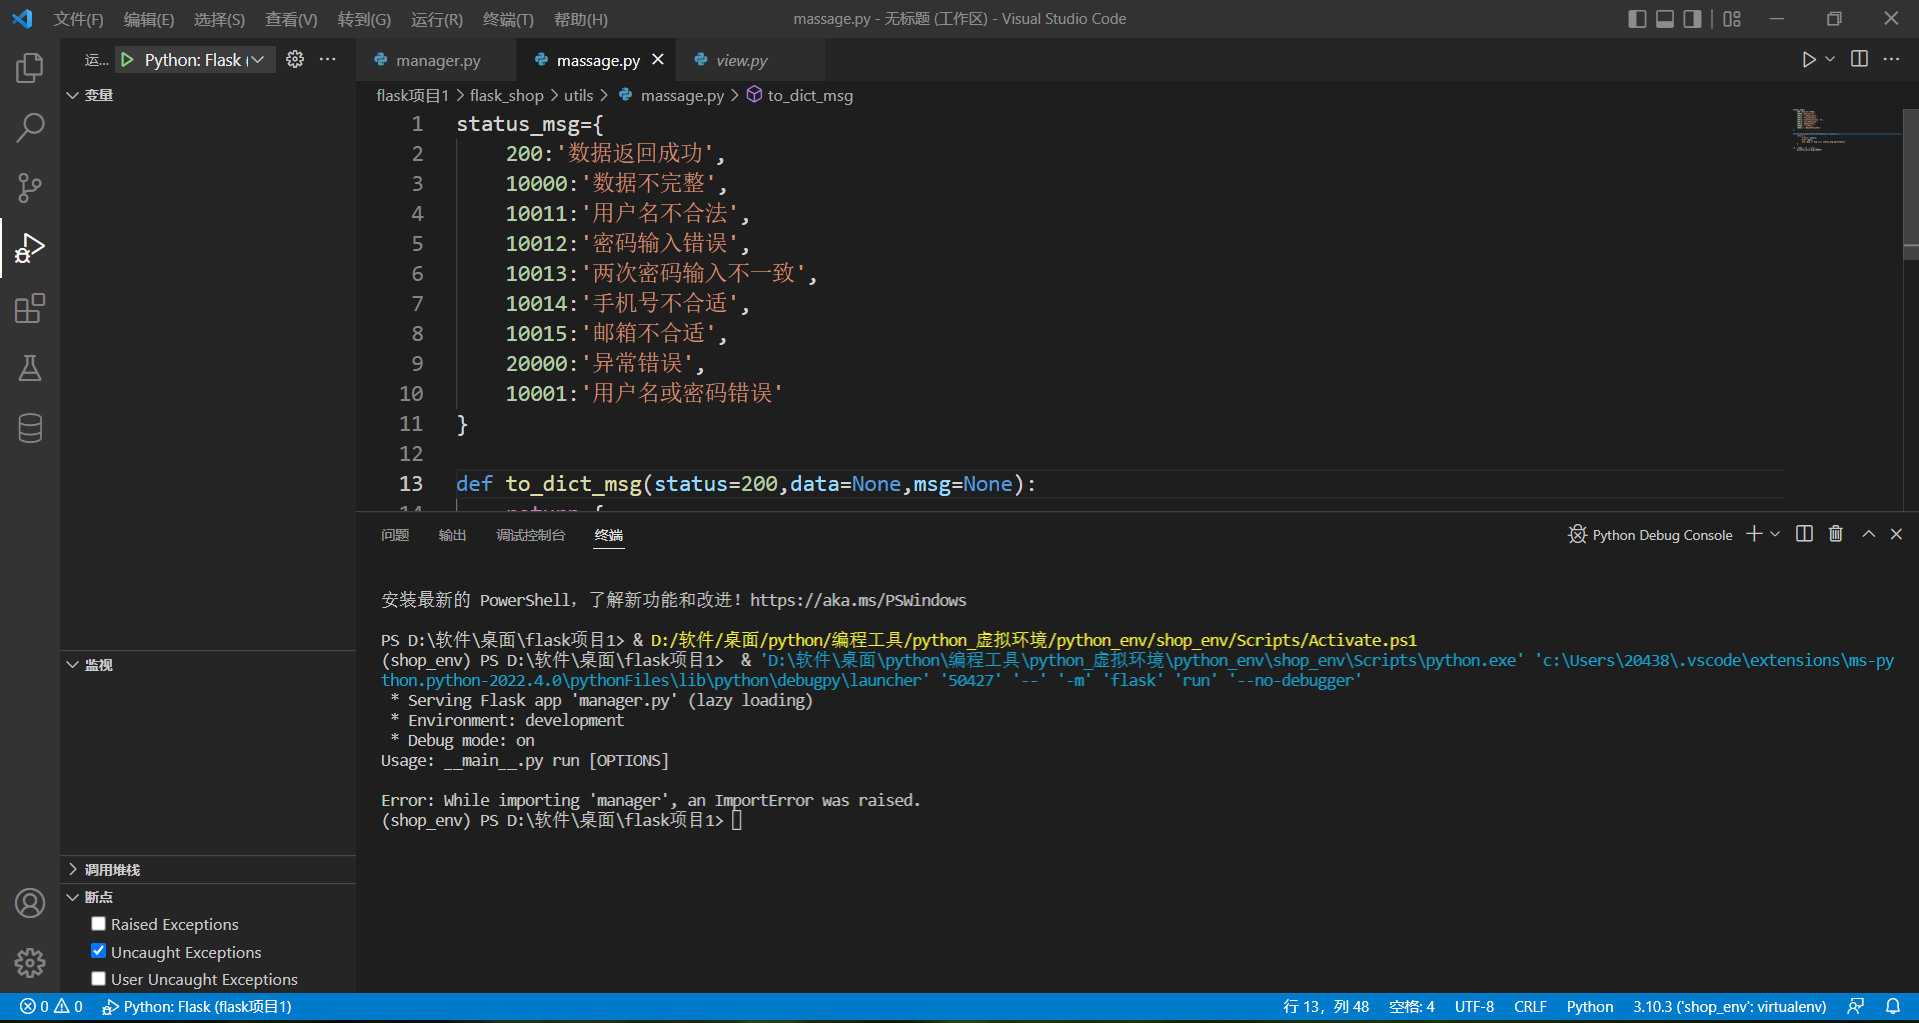
Task: Open notifications bell in status bar
Action: click(x=1893, y=1006)
